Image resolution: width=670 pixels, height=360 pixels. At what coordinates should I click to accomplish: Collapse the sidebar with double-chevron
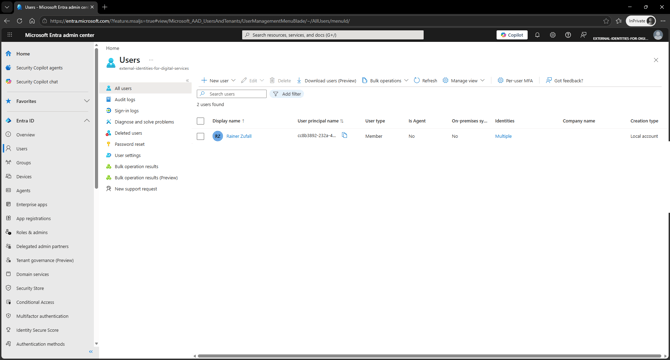coord(91,351)
